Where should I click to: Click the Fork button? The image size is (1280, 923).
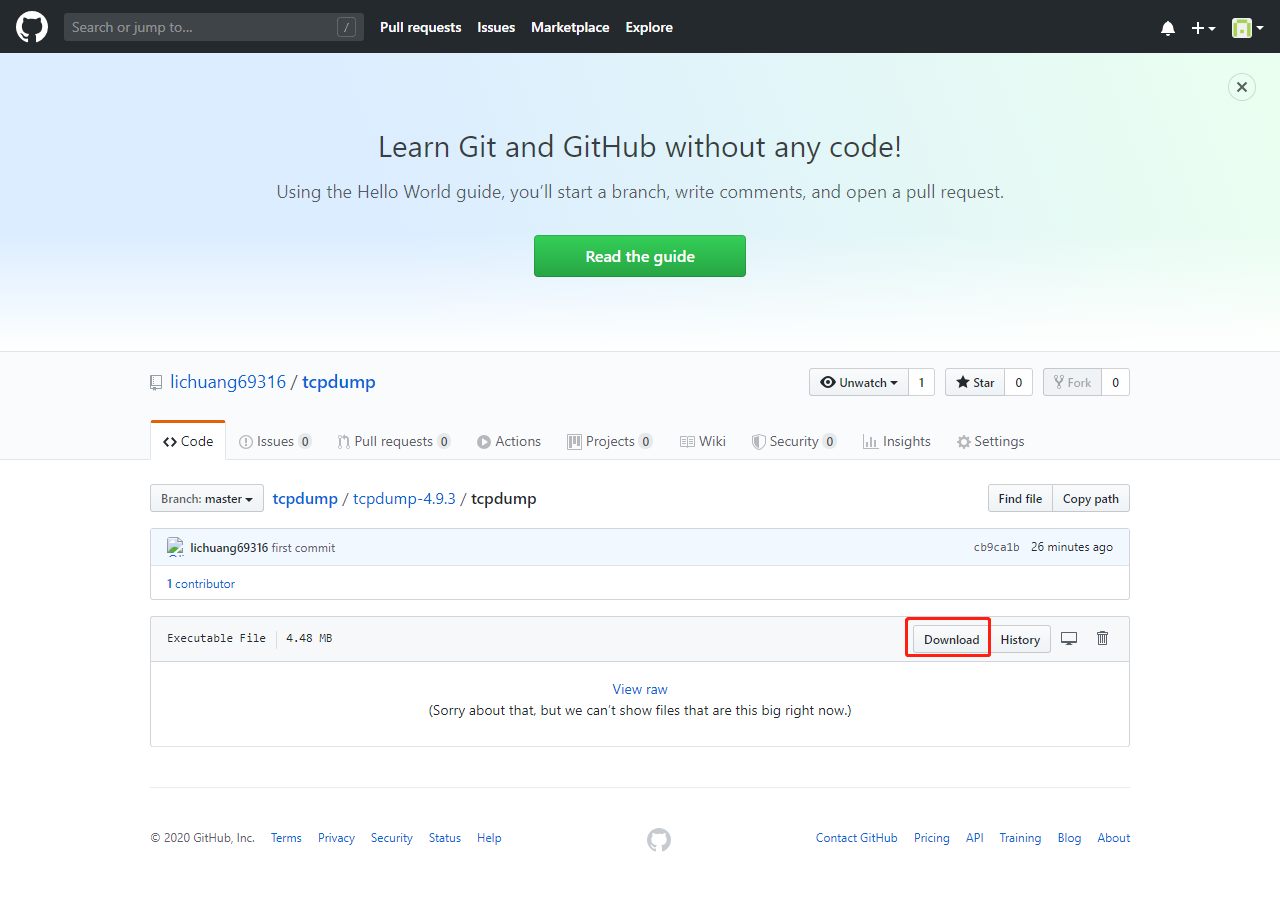coord(1073,382)
